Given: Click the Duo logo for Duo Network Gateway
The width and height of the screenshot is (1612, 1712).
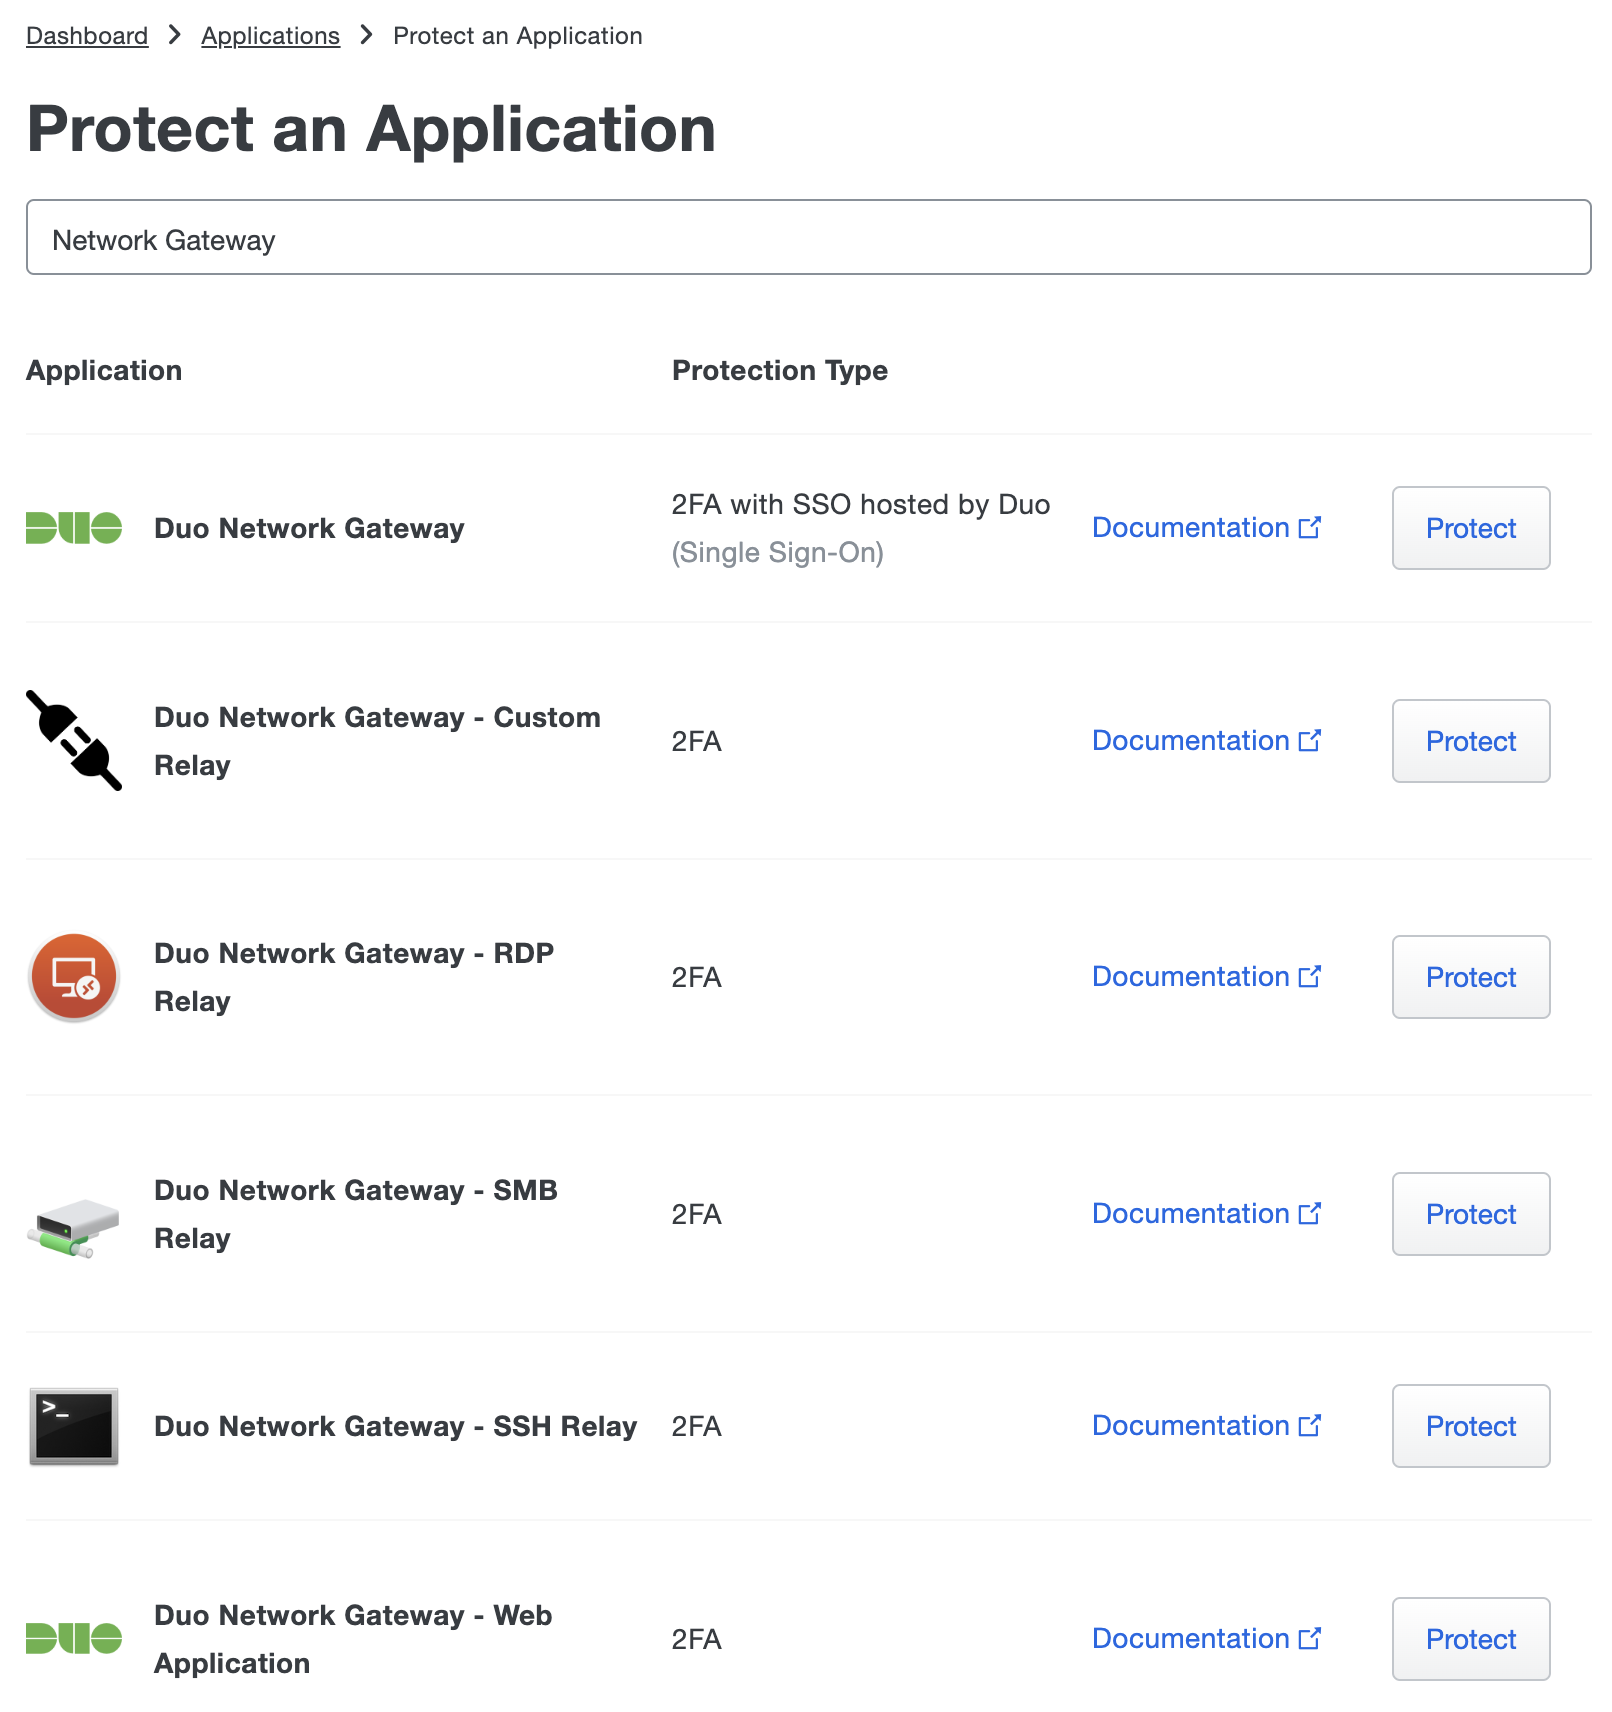Looking at the screenshot, I should tap(74, 528).
